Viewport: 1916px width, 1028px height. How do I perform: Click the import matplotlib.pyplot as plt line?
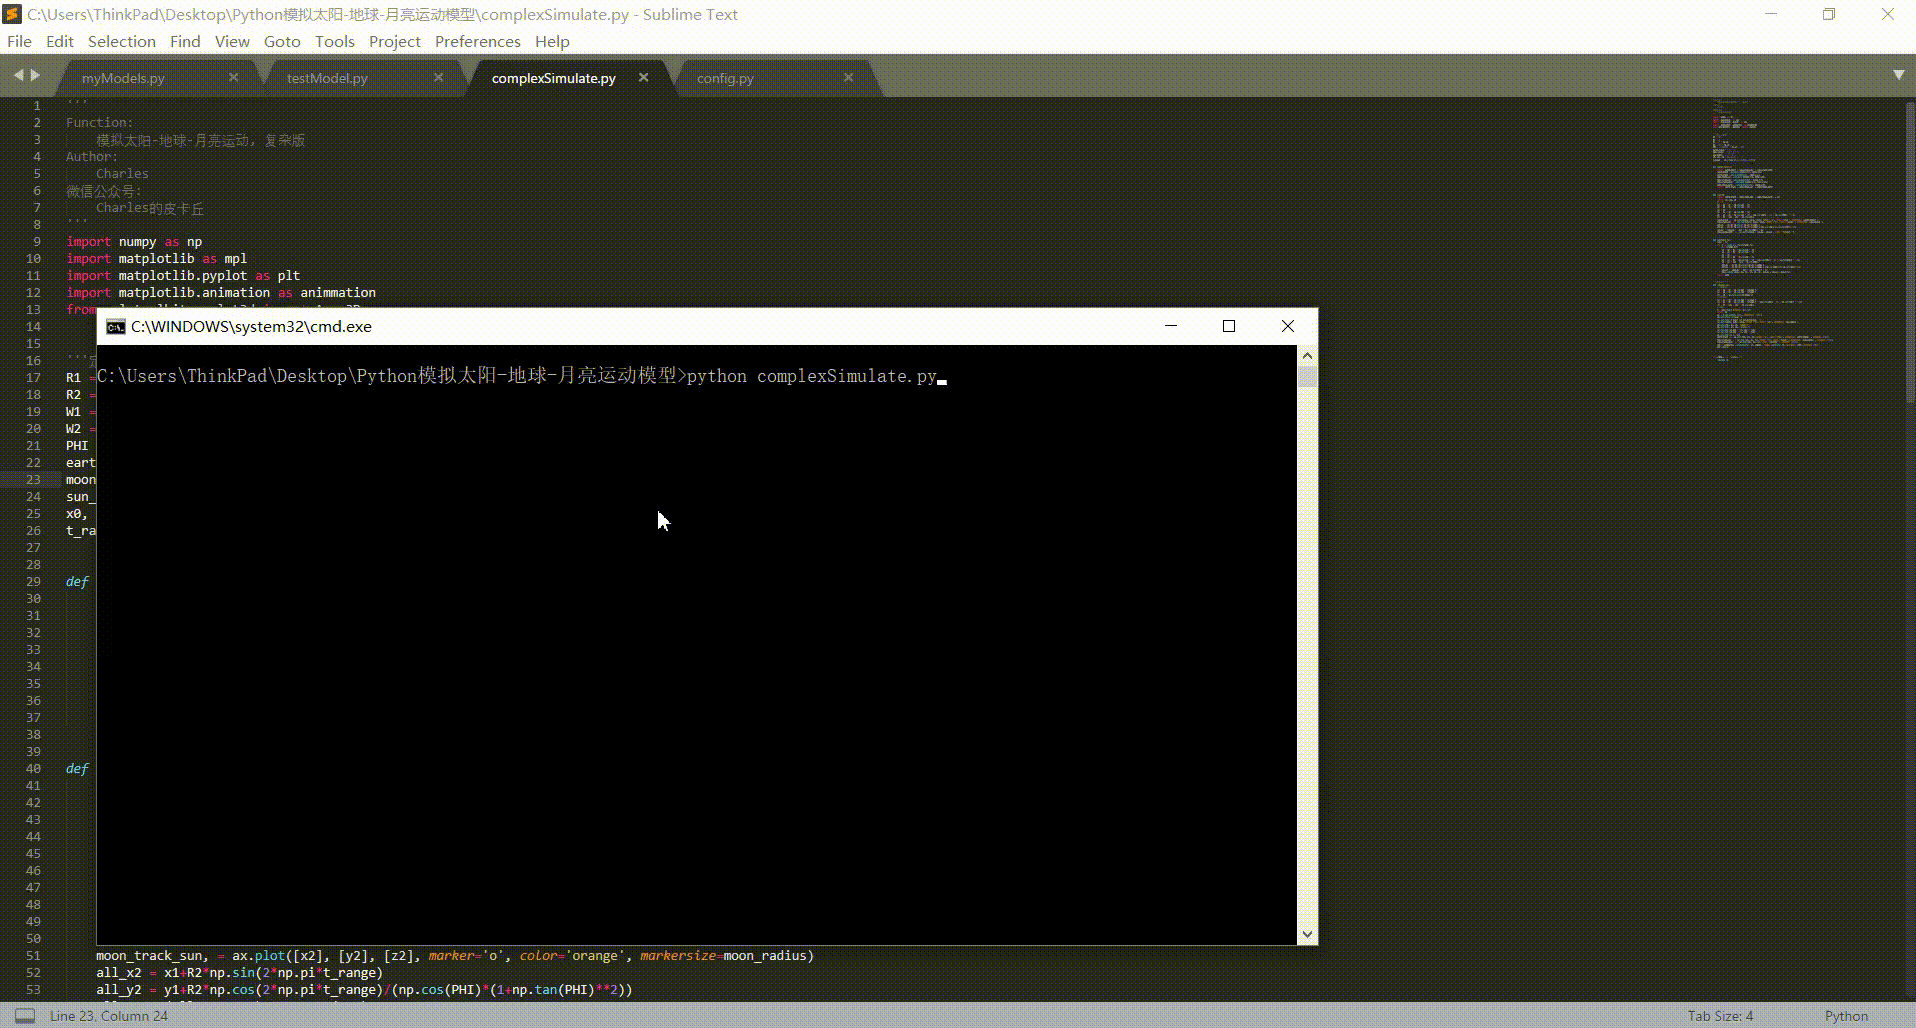click(x=183, y=275)
